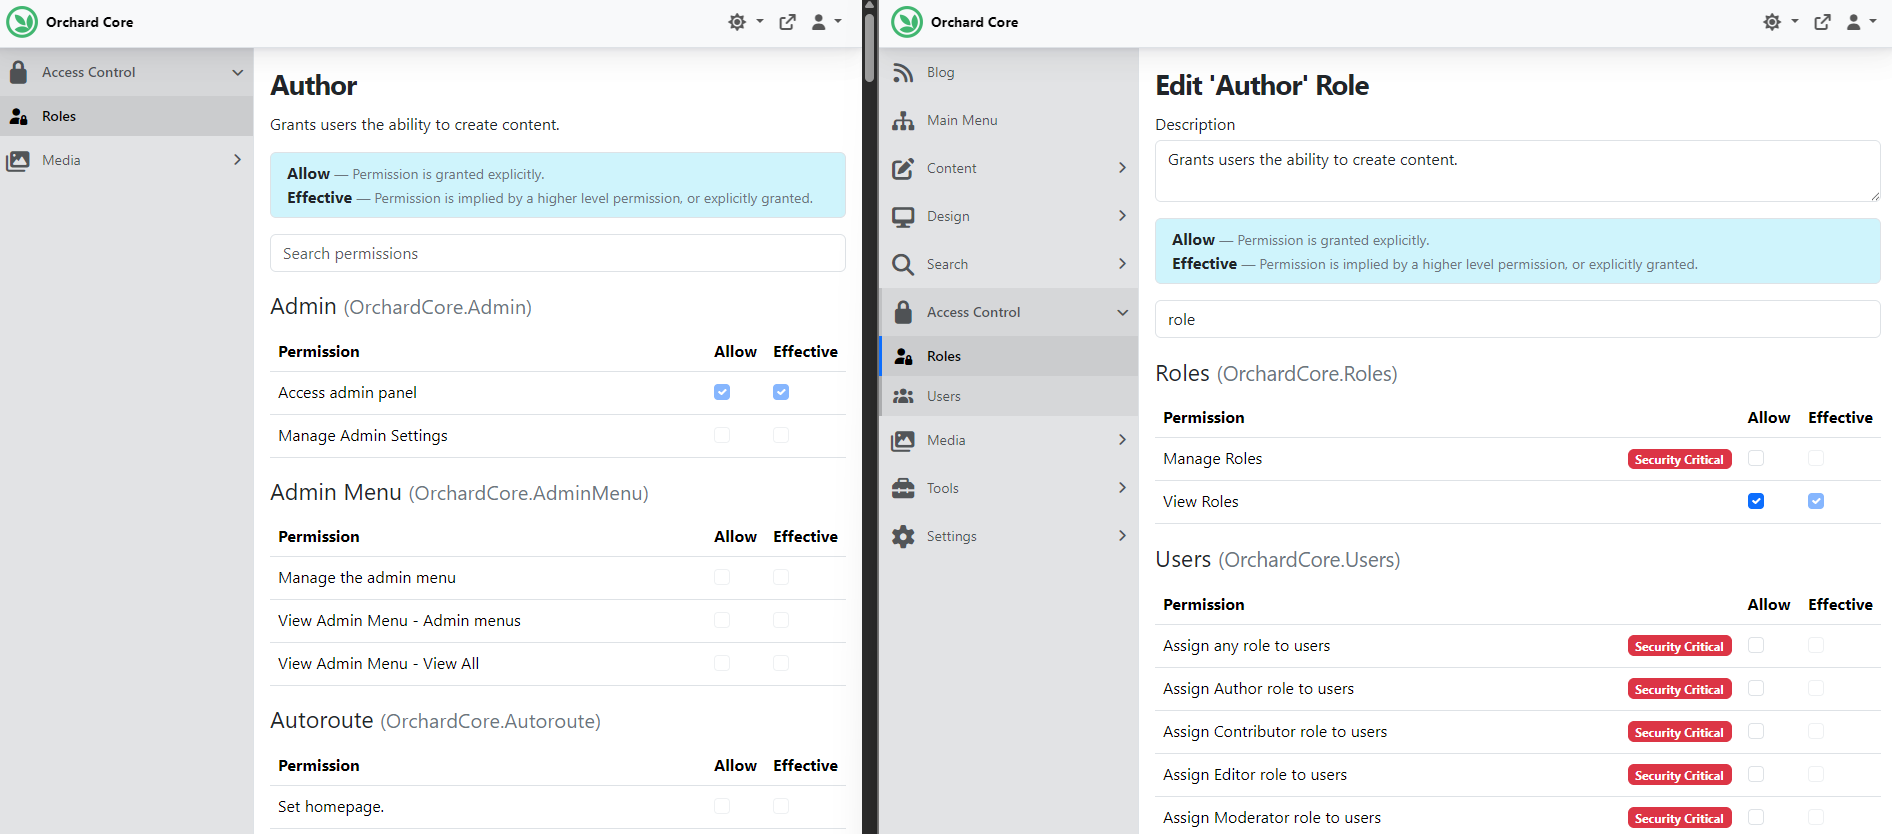Screen dimensions: 1892x834
Task: Click Access Control lock icon in left window
Action: (18, 72)
